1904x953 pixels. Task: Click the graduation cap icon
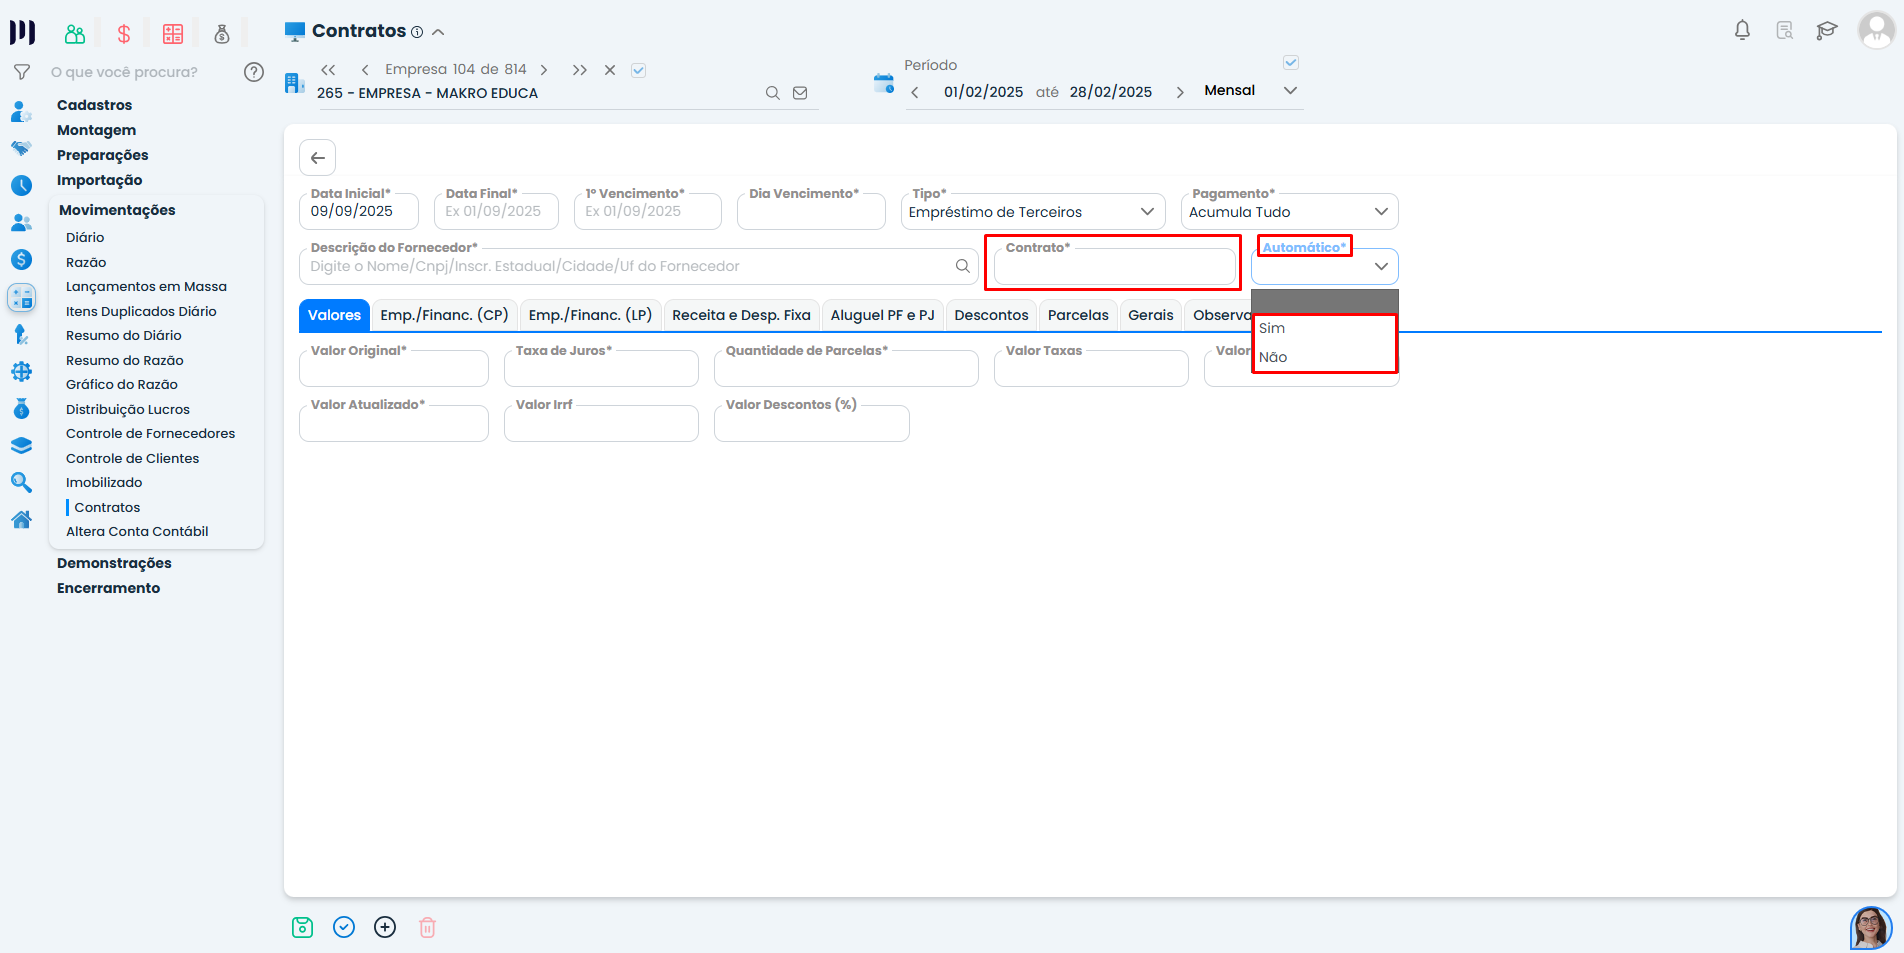tap(1826, 30)
